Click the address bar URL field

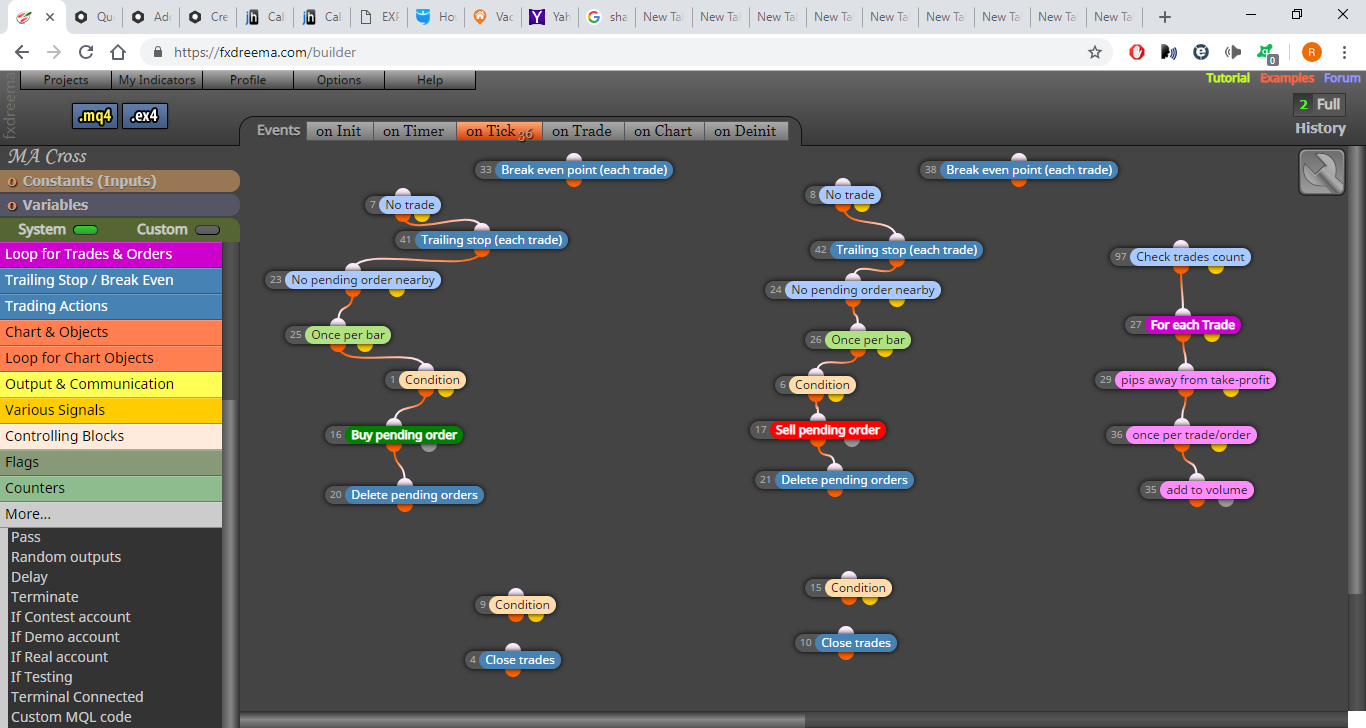pyautogui.click(x=610, y=52)
